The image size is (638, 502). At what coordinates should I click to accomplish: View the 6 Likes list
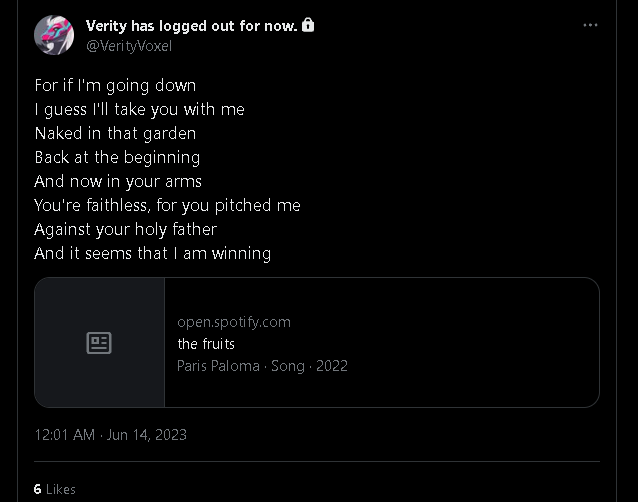click(55, 489)
